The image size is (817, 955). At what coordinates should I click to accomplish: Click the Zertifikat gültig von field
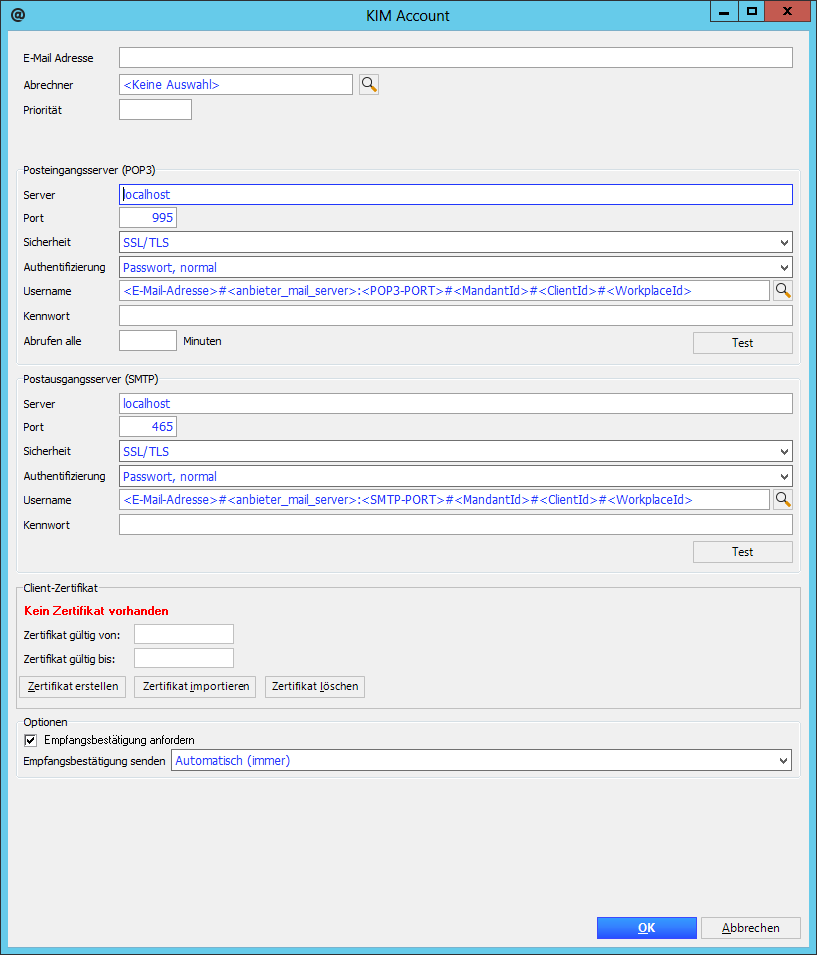(x=184, y=634)
